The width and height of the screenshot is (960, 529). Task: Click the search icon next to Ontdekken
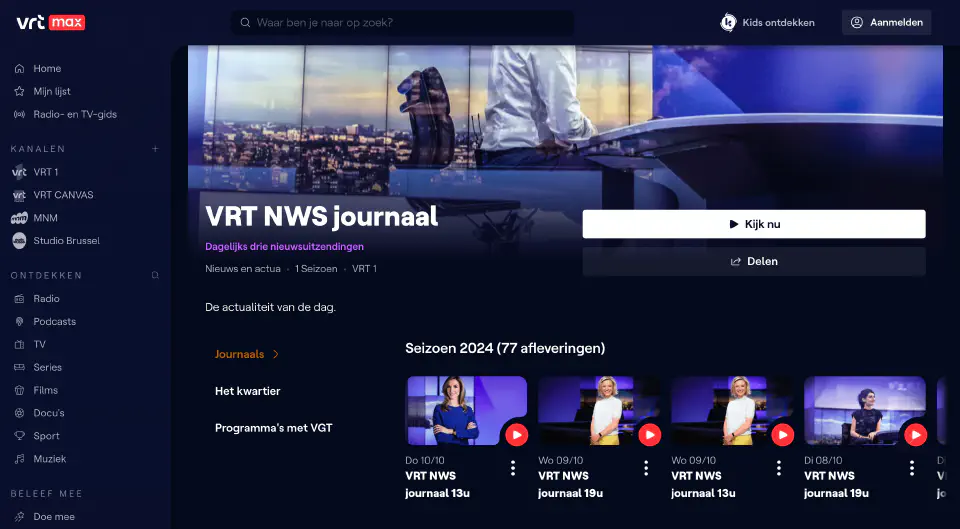click(x=156, y=276)
